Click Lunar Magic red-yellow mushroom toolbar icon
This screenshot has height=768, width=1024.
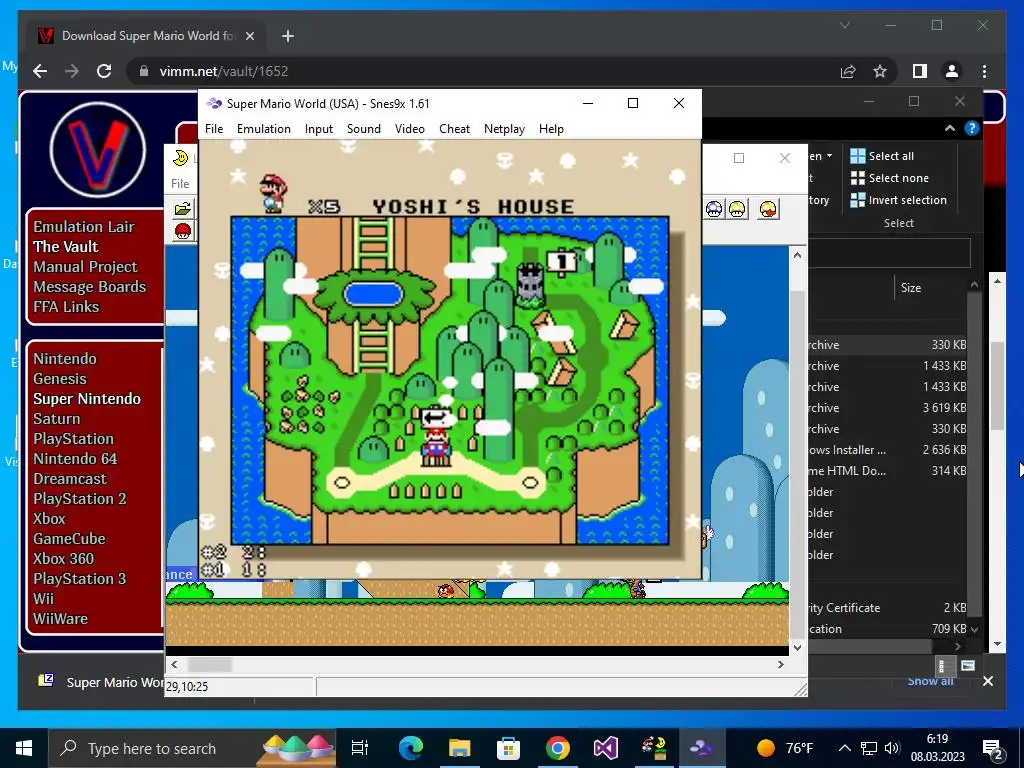[769, 209]
